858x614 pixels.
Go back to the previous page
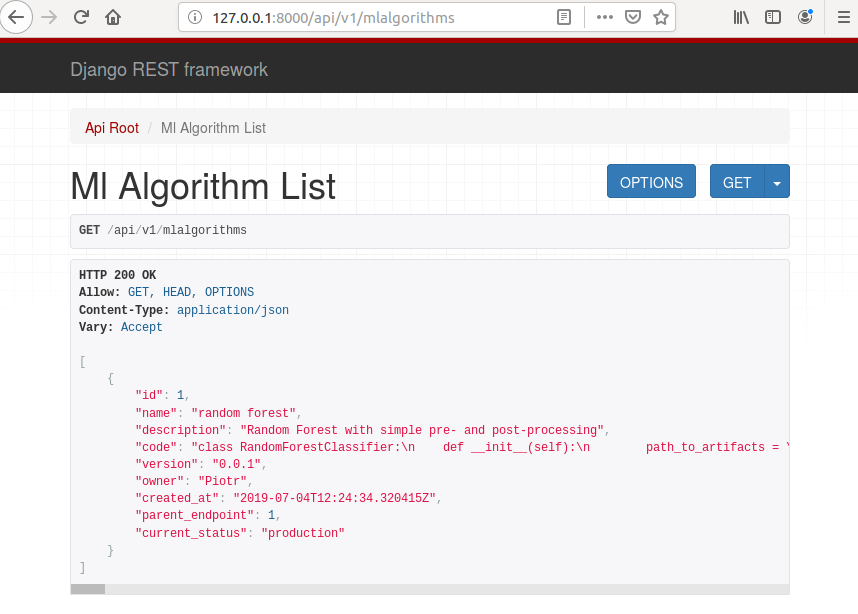click(16, 17)
